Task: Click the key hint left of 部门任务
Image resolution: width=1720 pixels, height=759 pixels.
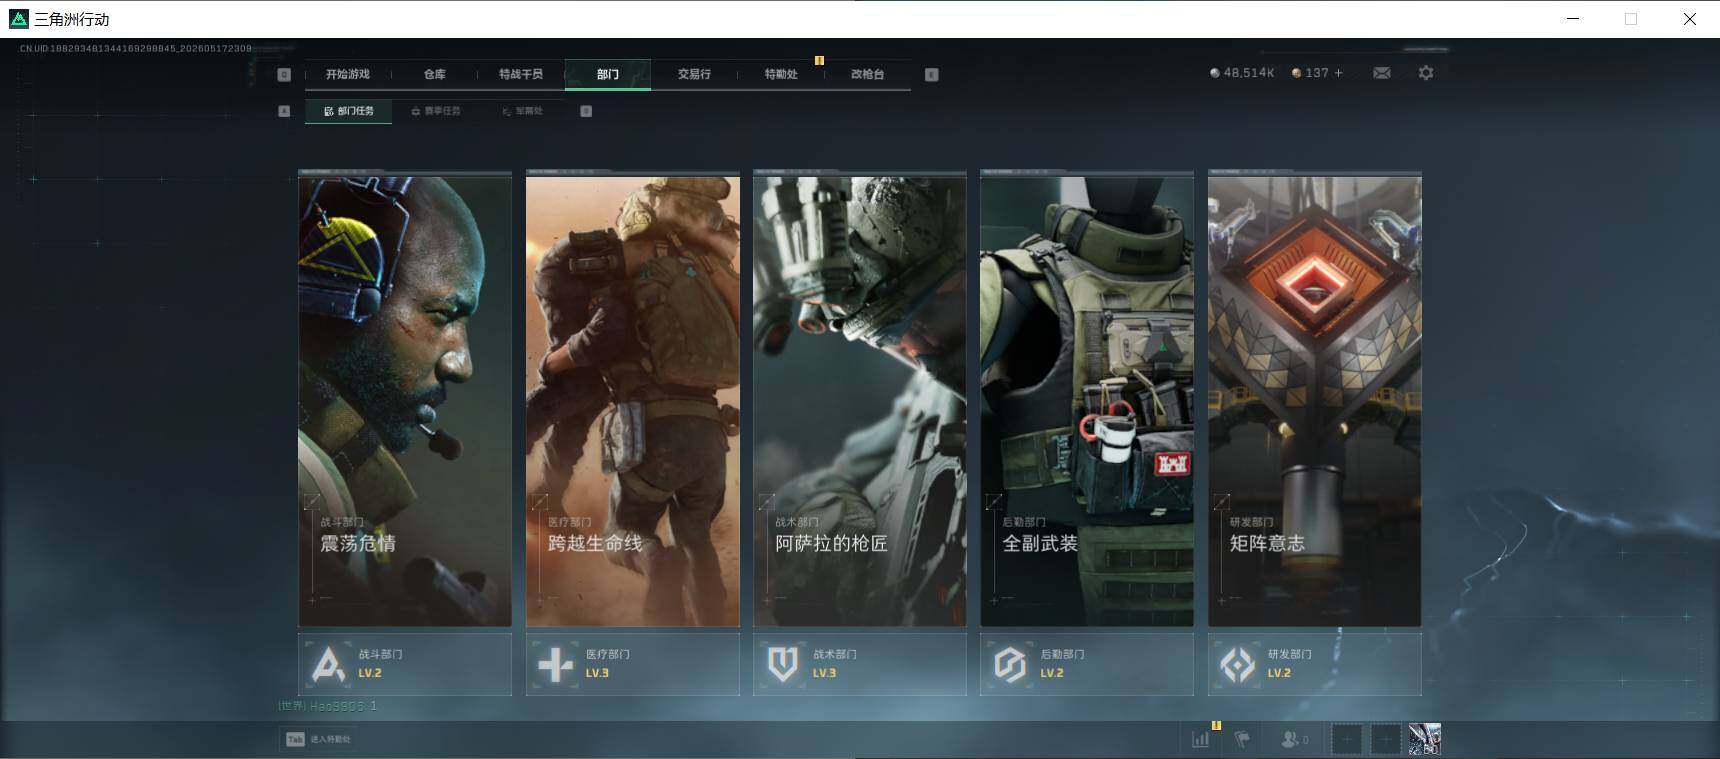Action: tap(284, 111)
